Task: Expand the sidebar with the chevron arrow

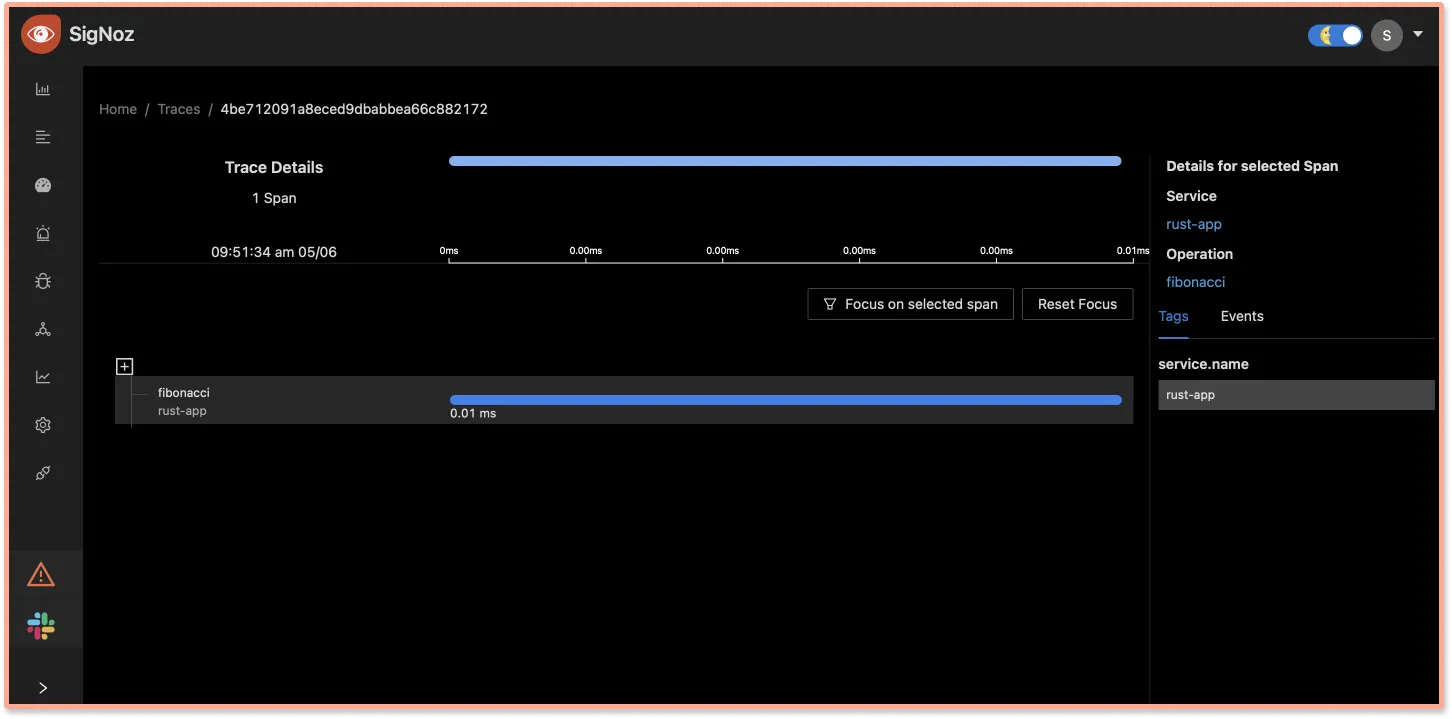Action: (x=43, y=688)
